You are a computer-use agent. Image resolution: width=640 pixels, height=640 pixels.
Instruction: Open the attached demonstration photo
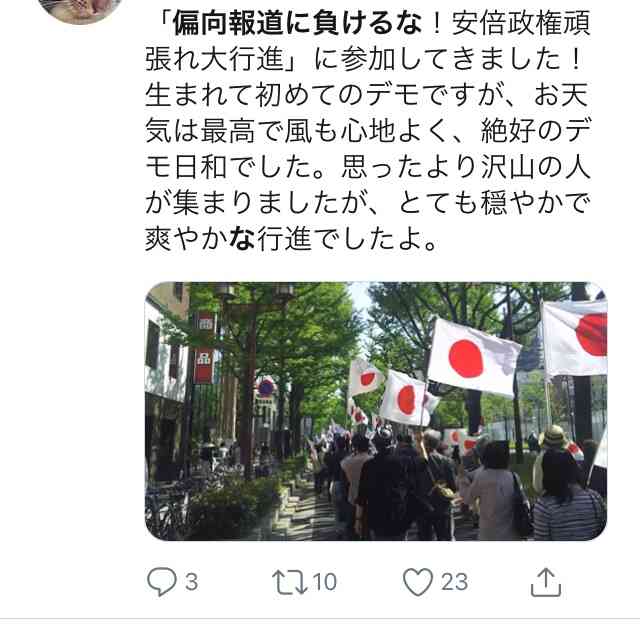(376, 411)
